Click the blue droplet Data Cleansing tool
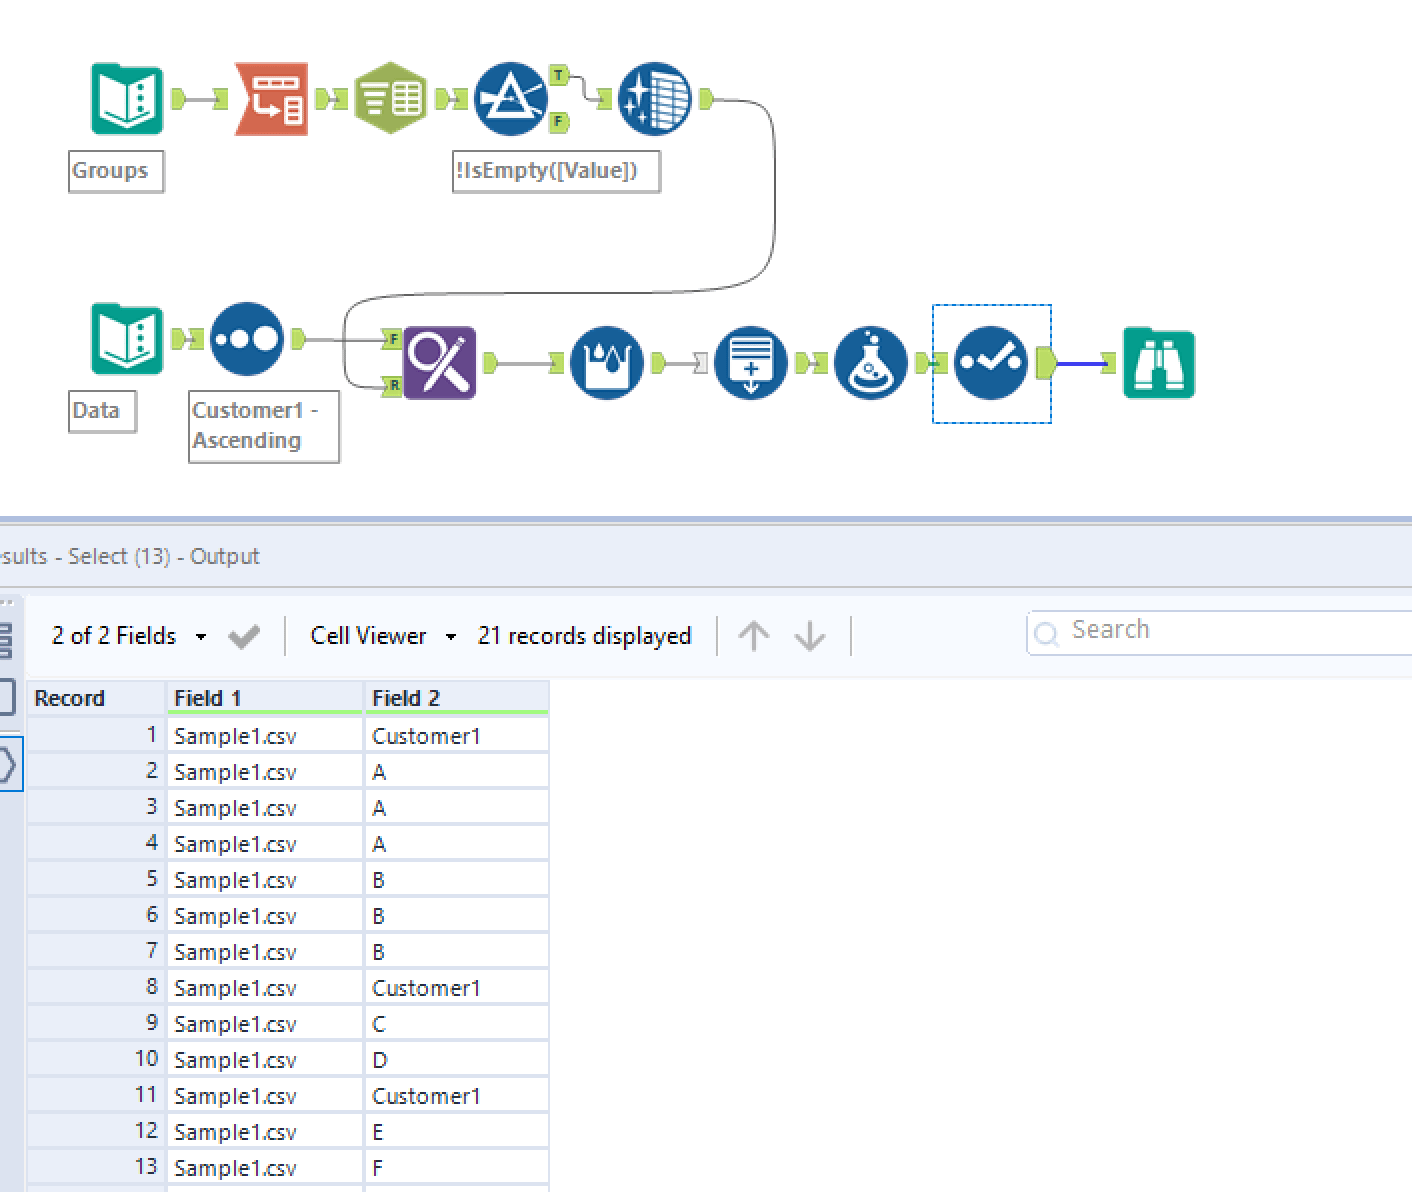The height and width of the screenshot is (1192, 1412). 607,363
